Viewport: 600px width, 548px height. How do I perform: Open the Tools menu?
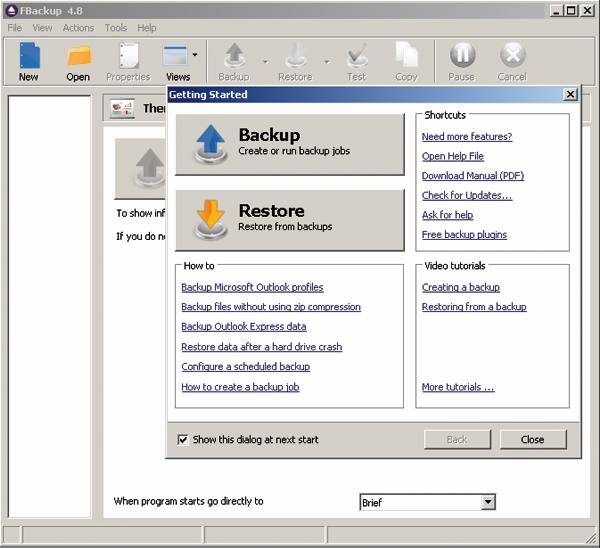coord(116,28)
